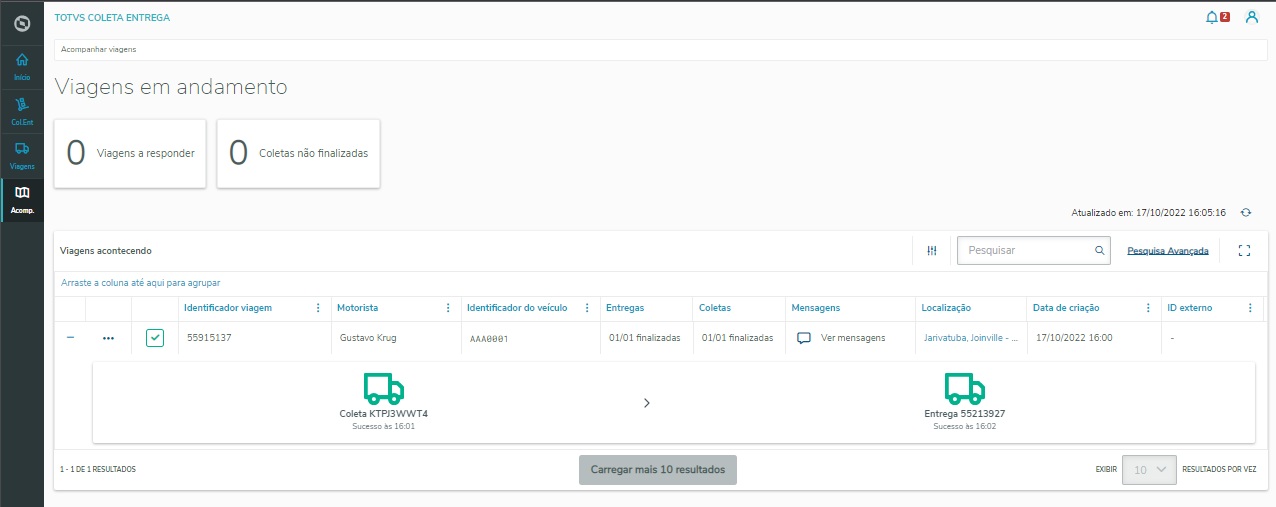This screenshot has width=1276, height=507.
Task: Sort by Identificador viagem column header
Action: (228, 308)
